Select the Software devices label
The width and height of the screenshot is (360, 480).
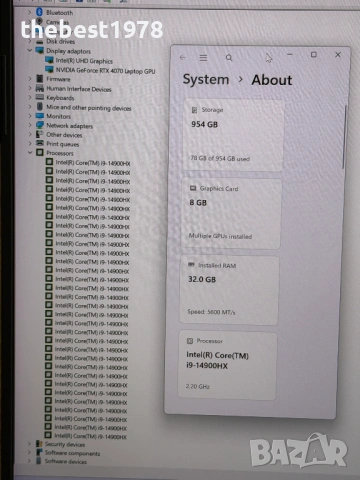[66, 461]
